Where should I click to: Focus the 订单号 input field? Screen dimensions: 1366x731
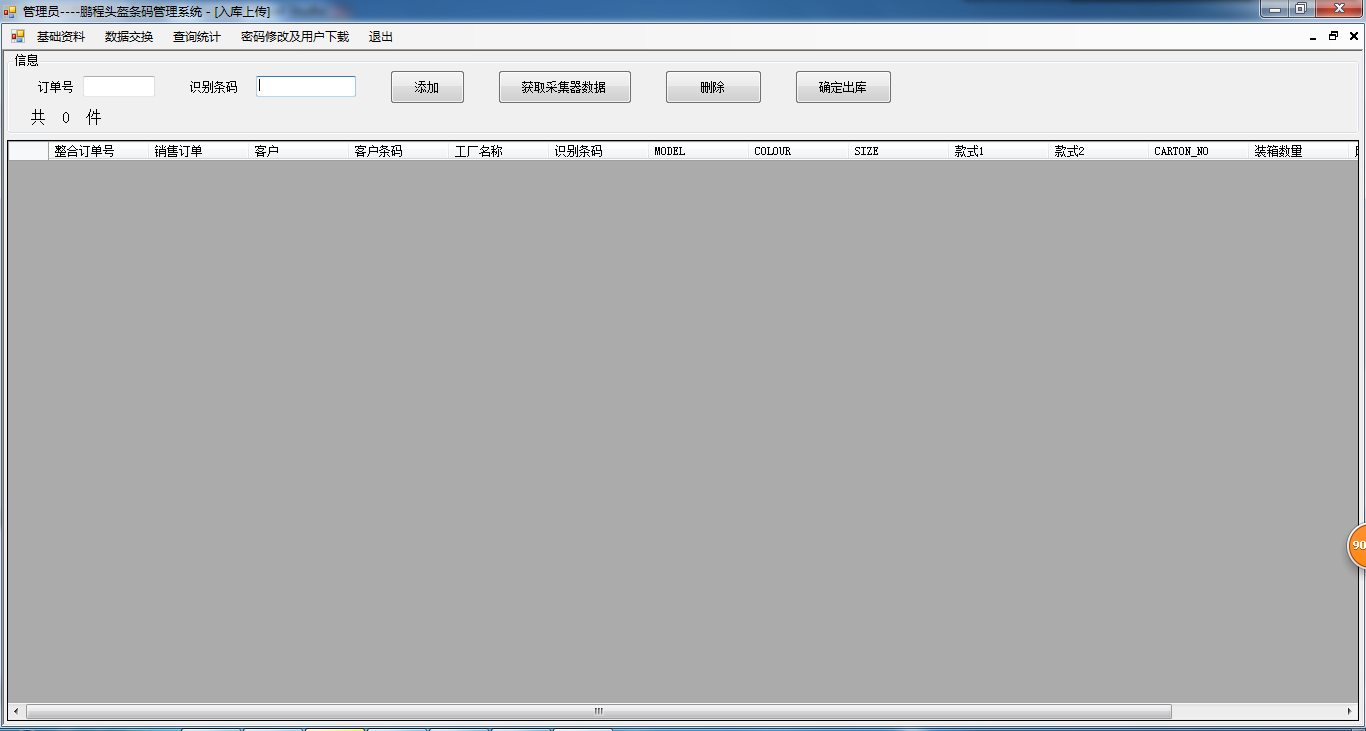coord(119,87)
